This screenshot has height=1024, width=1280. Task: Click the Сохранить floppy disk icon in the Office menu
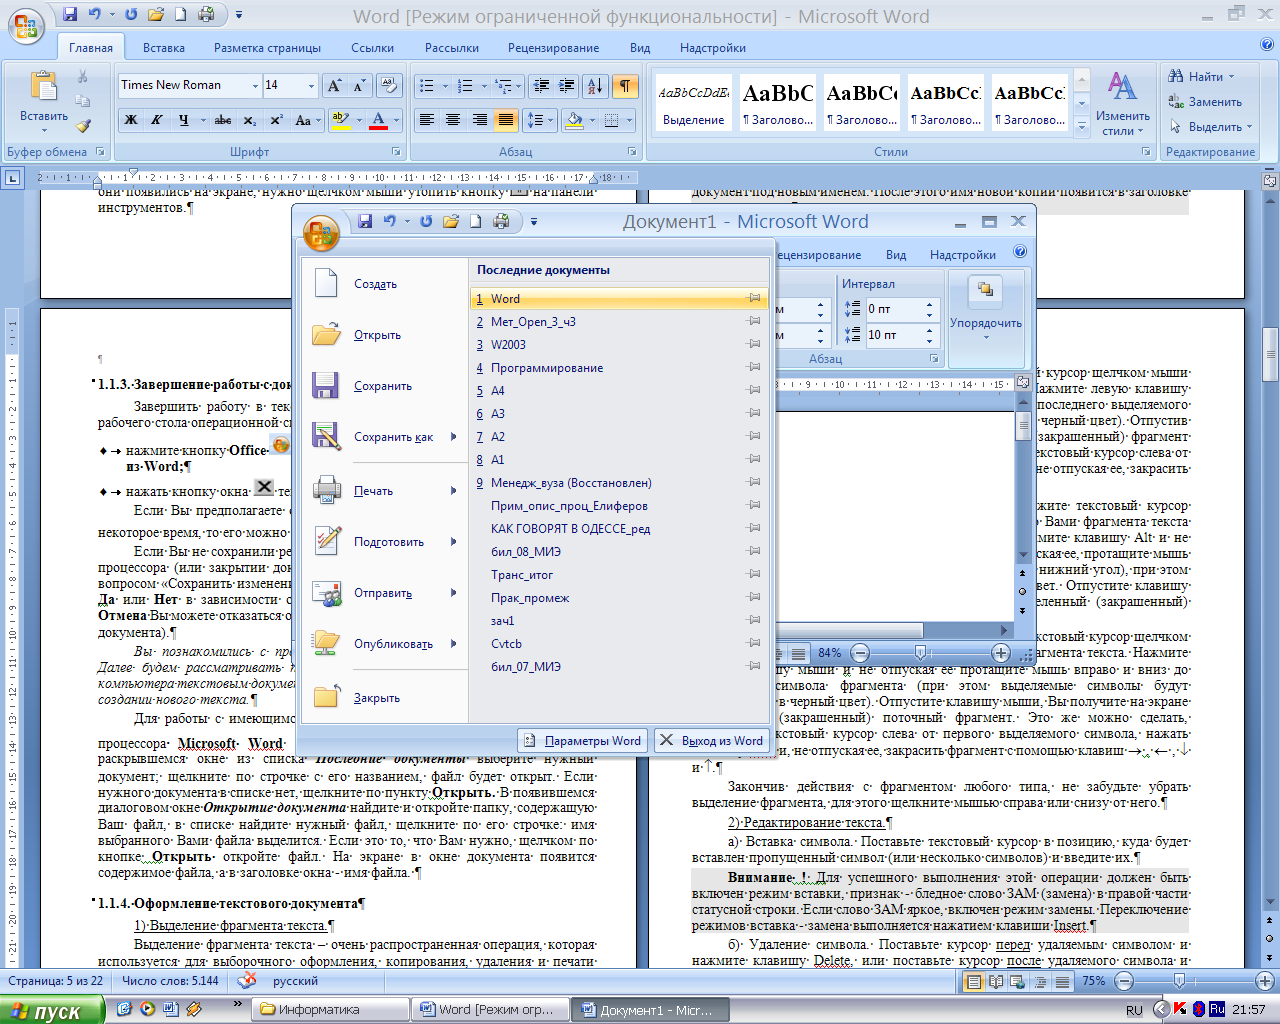tap(326, 385)
